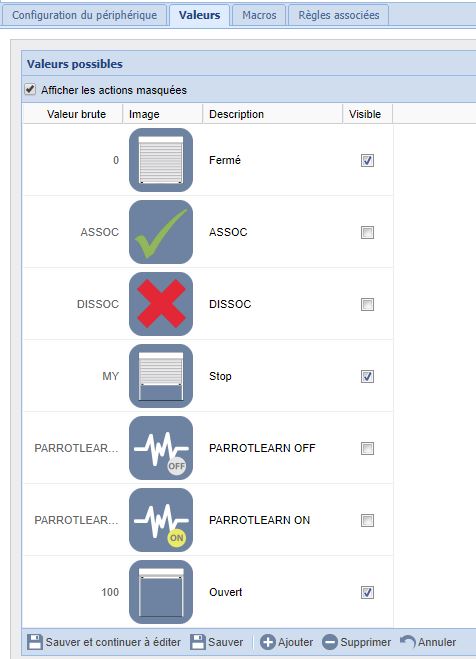Click the PARROTLEARN ON waveform icon

click(x=161, y=520)
